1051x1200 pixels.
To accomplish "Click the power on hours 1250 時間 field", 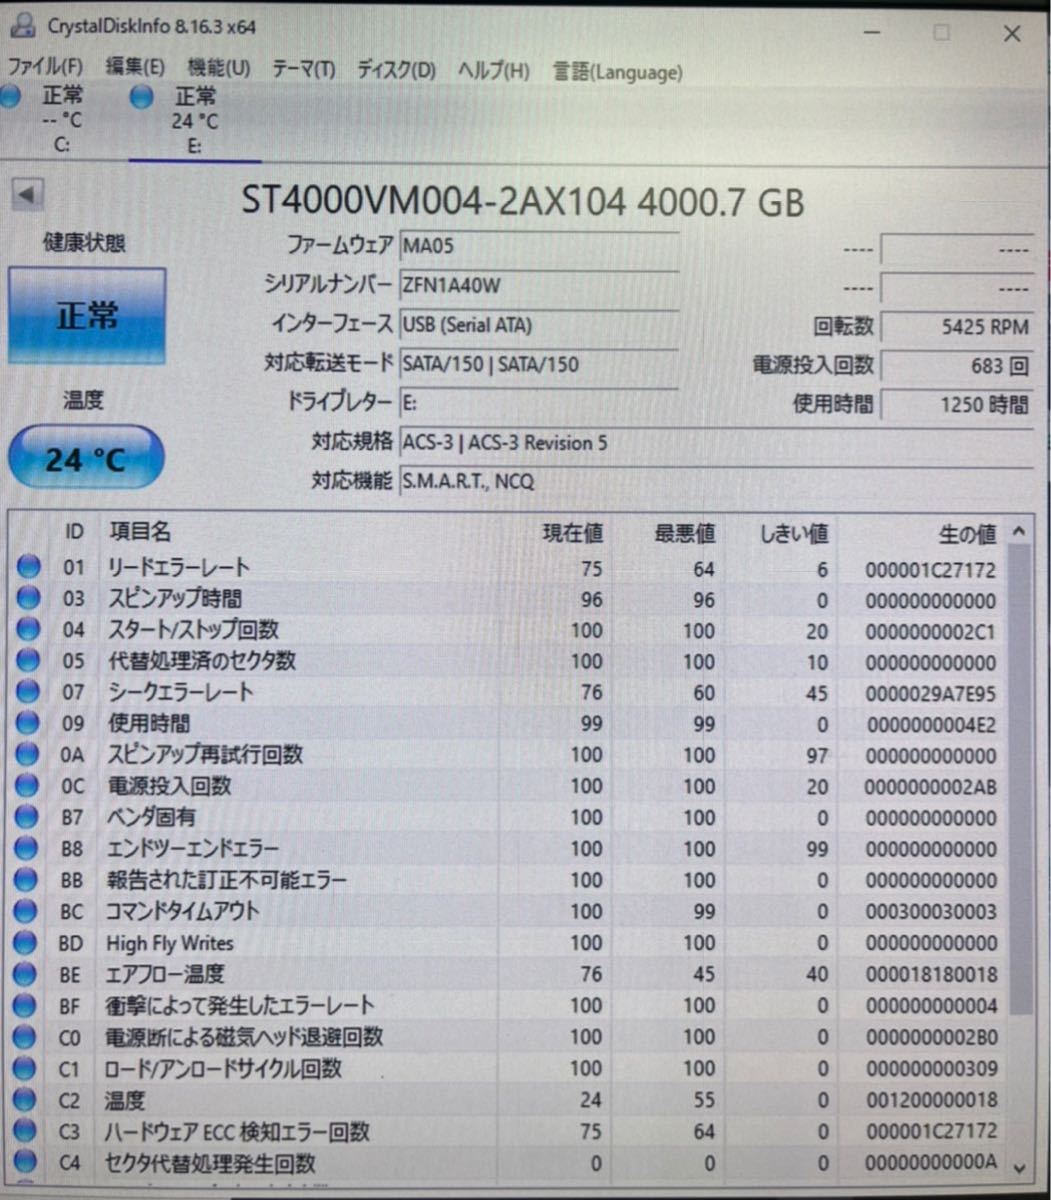I will tap(957, 405).
